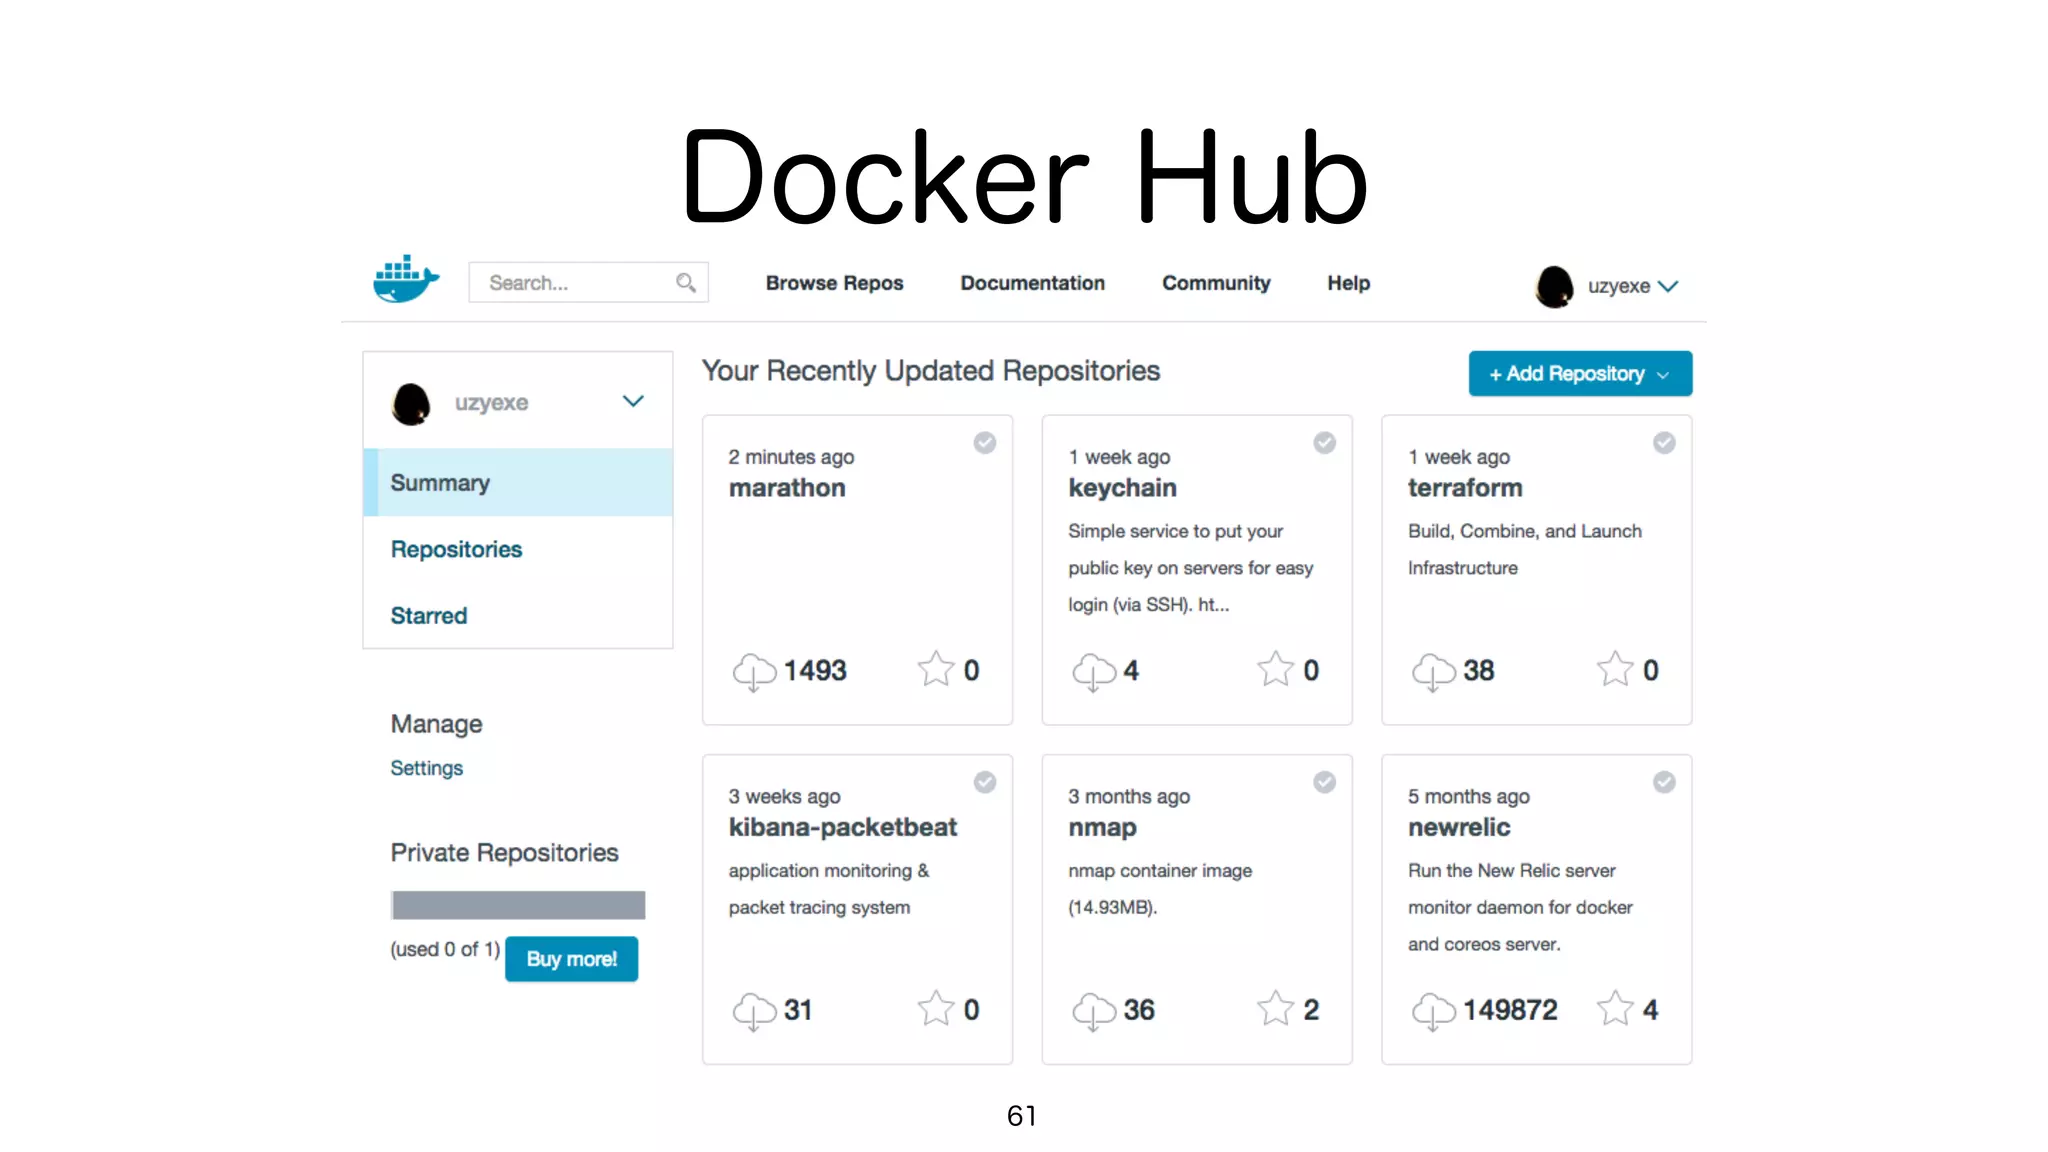Click the sidebar uzyexe profile avatar
Screen dimensions: 2048x1152
tap(411, 404)
